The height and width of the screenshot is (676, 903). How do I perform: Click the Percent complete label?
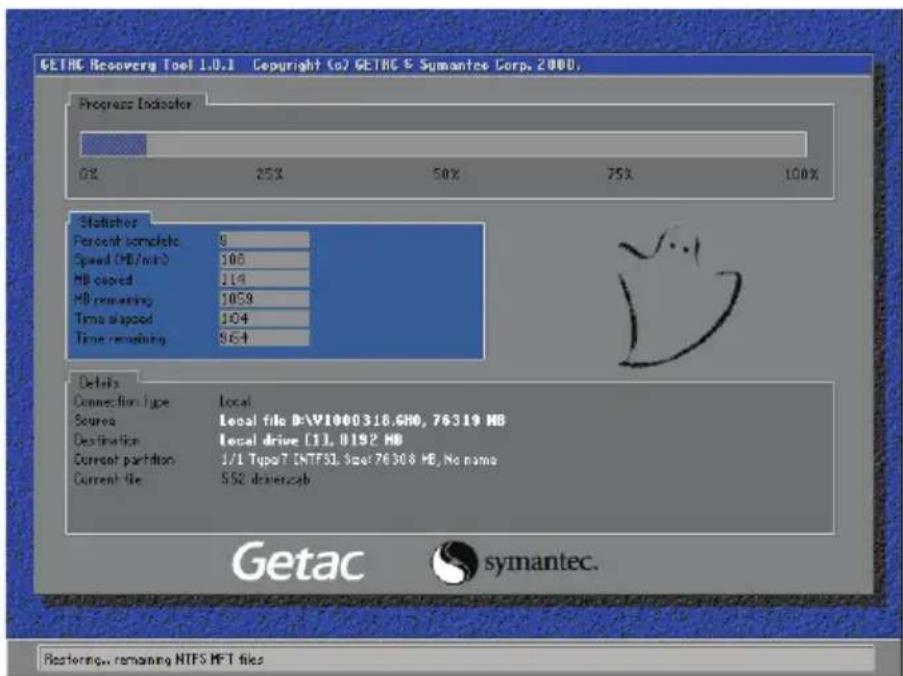point(127,241)
